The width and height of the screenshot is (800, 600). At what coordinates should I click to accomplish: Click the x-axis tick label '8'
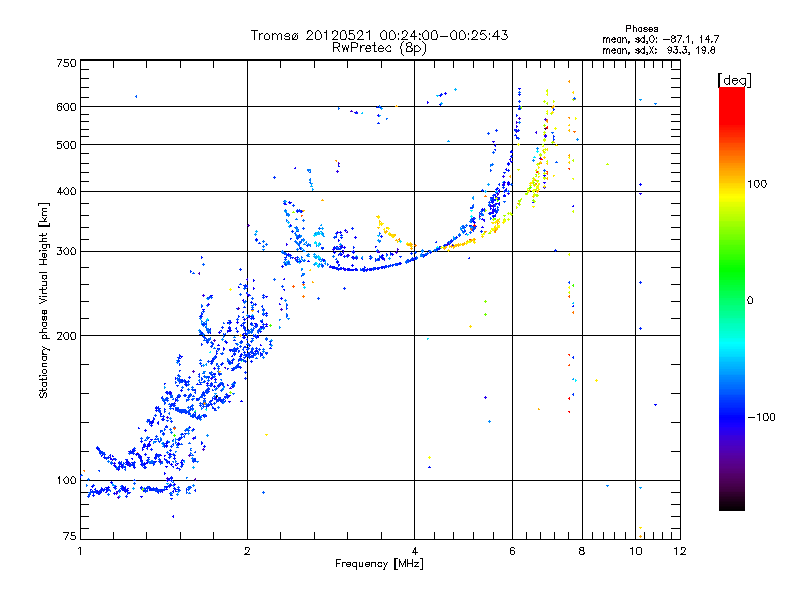tap(582, 552)
